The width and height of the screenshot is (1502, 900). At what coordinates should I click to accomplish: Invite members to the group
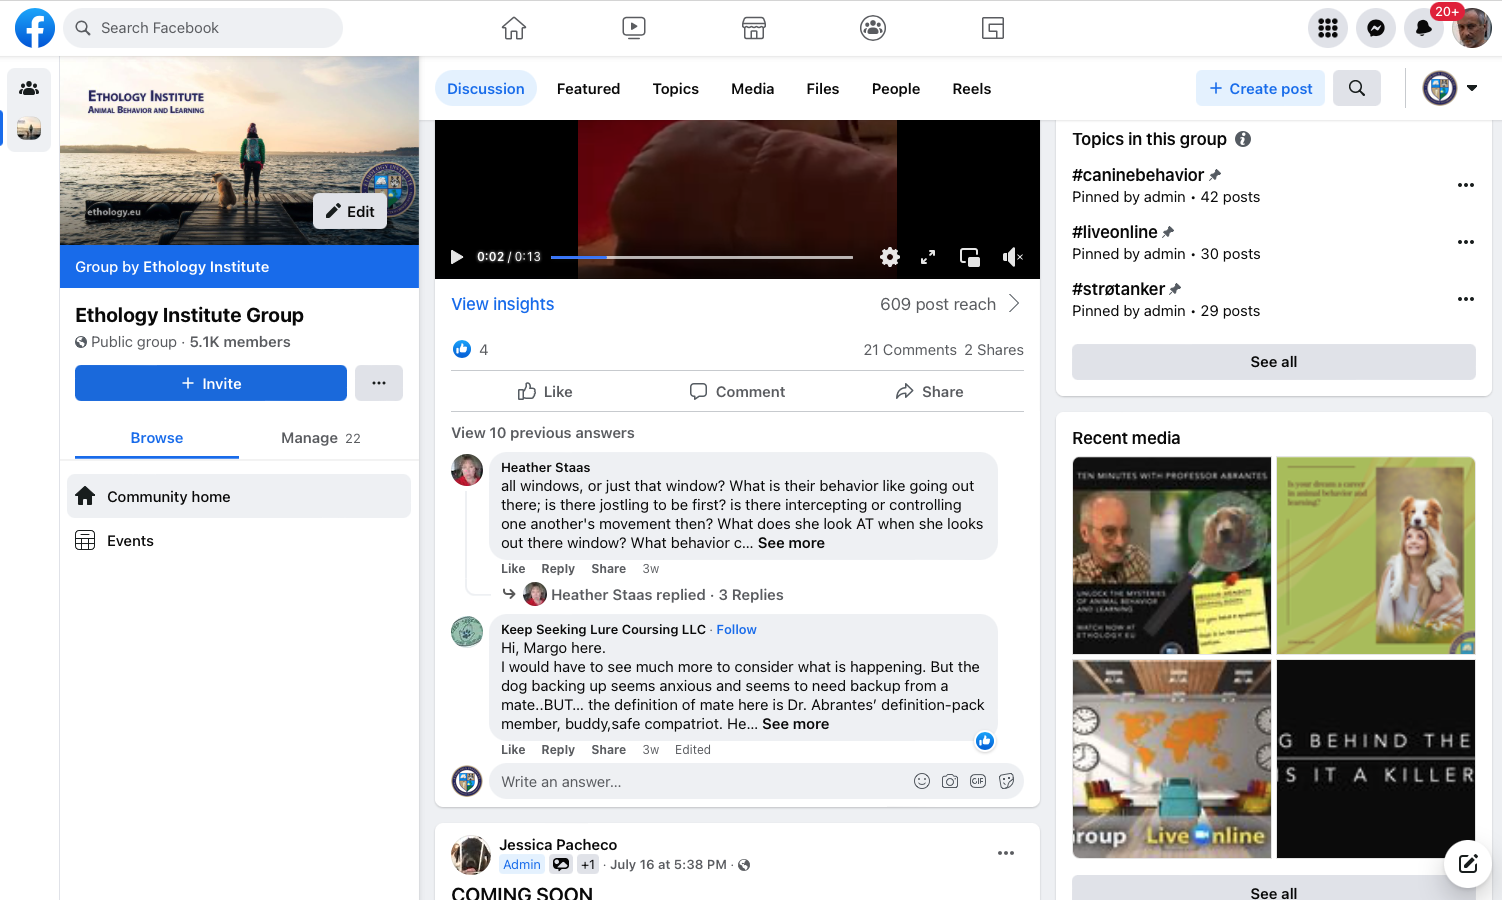click(211, 383)
